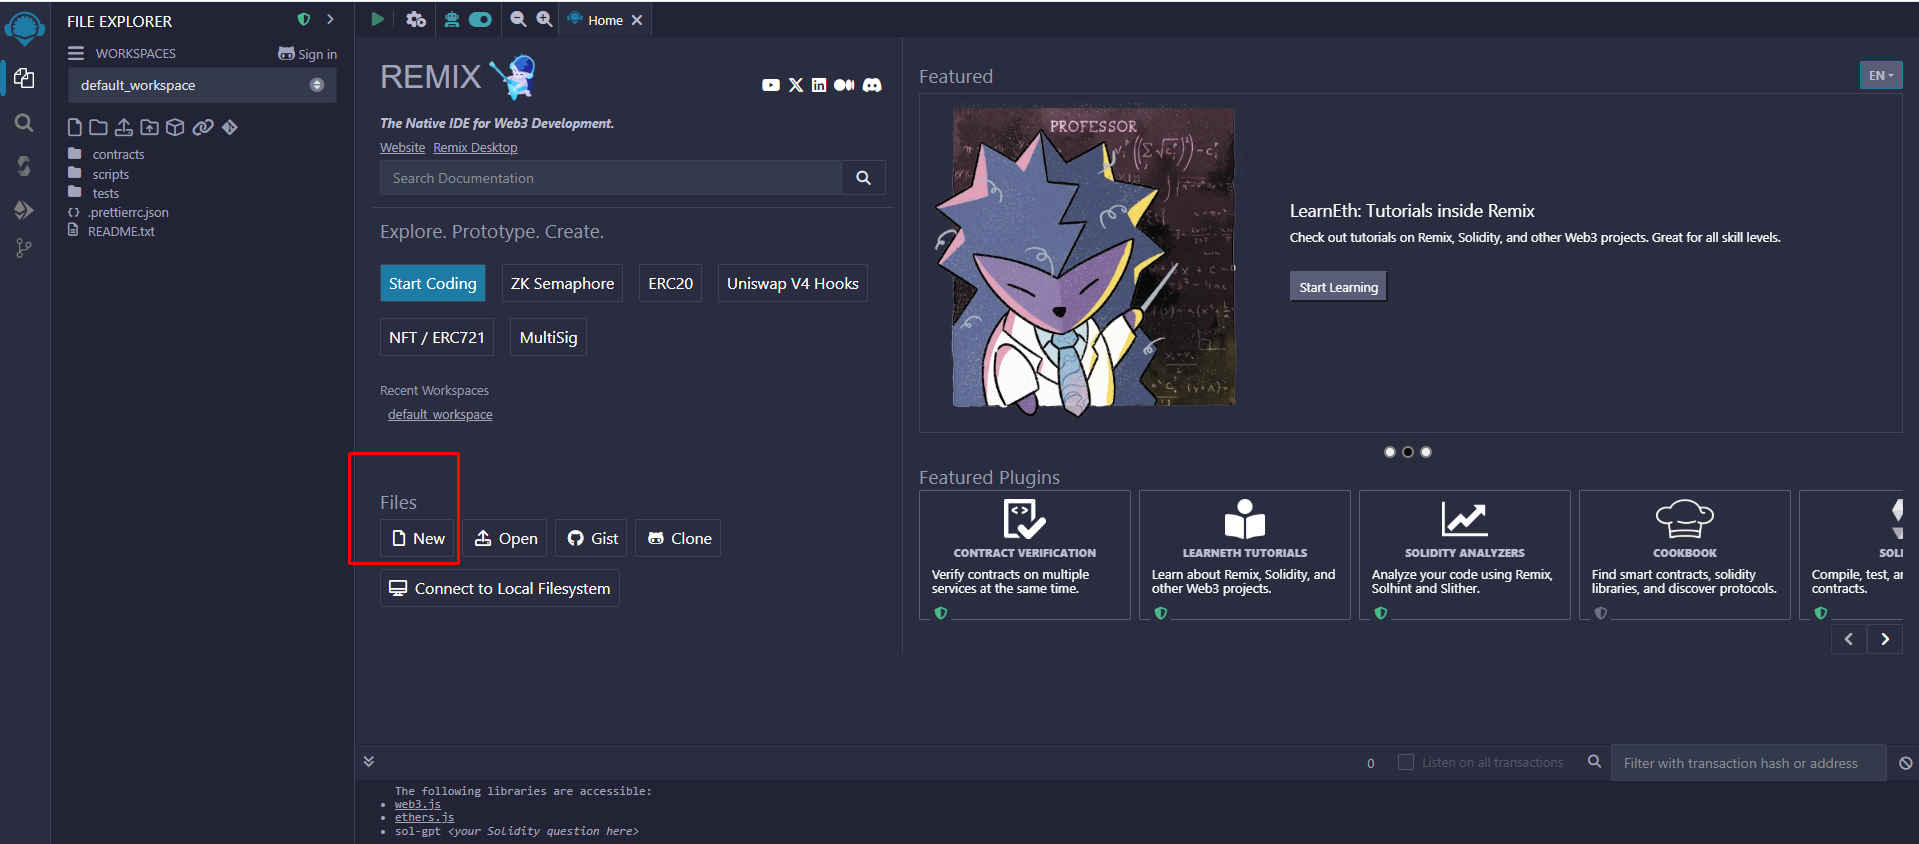1919x844 pixels.
Task: Click upload file icon in explorer
Action: click(x=123, y=127)
